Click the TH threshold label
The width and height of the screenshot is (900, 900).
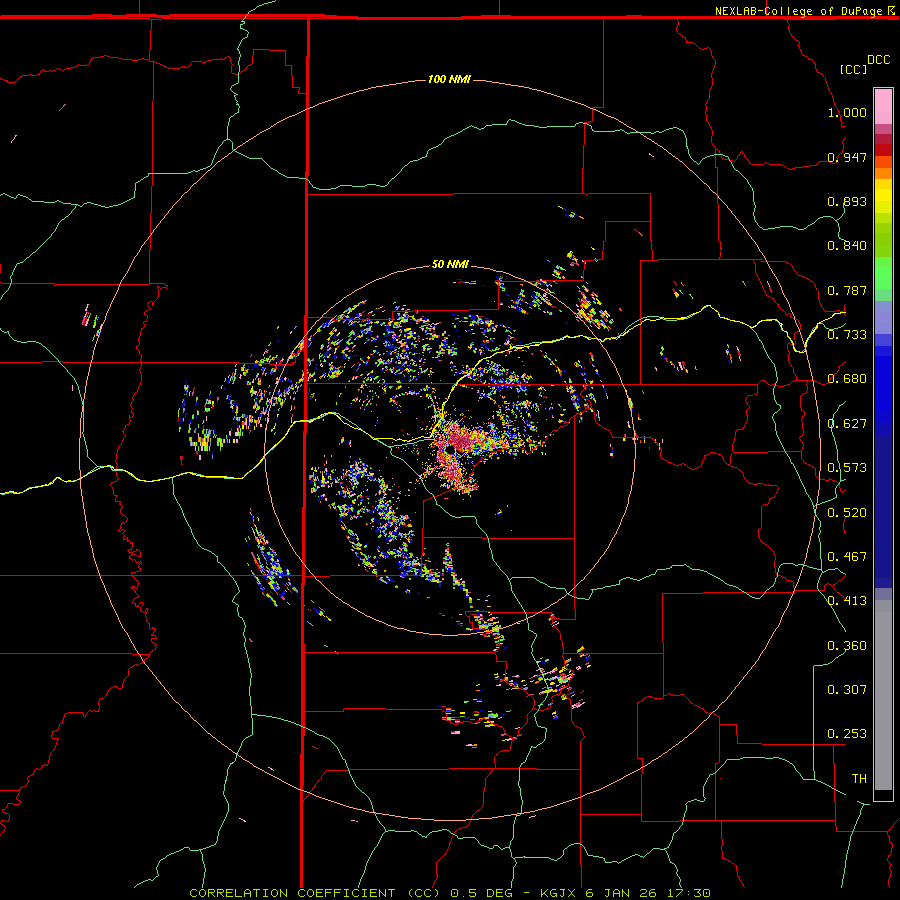click(859, 779)
